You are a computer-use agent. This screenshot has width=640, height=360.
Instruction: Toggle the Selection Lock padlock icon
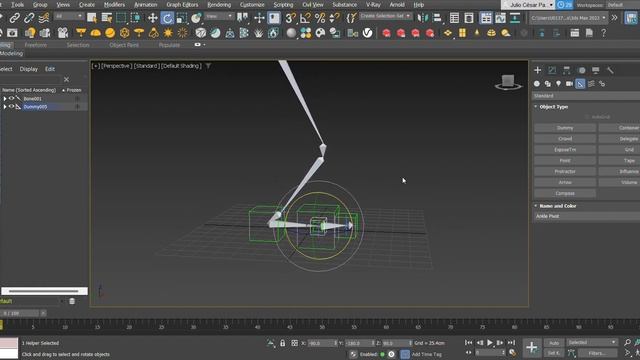point(282,343)
